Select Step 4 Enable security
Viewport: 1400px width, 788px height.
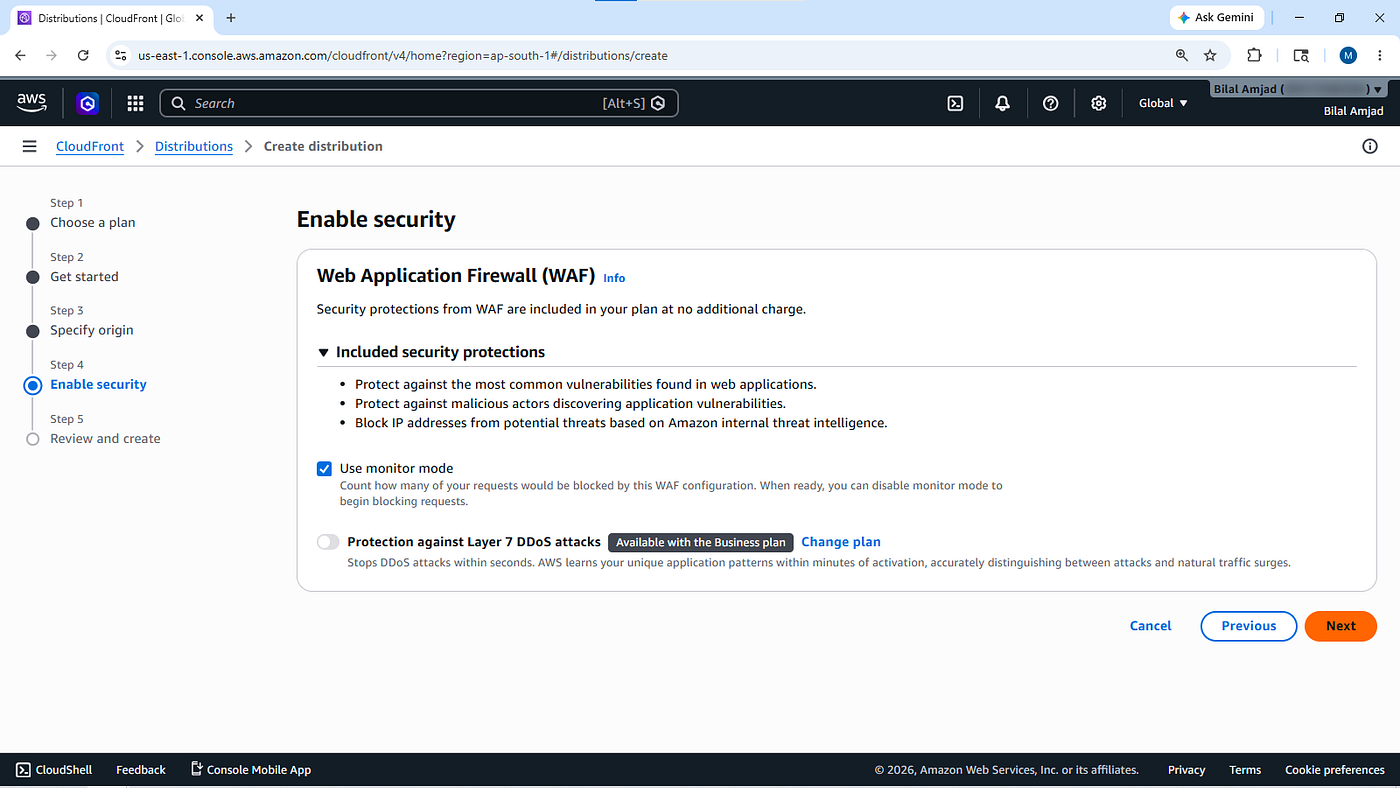[x=98, y=384]
